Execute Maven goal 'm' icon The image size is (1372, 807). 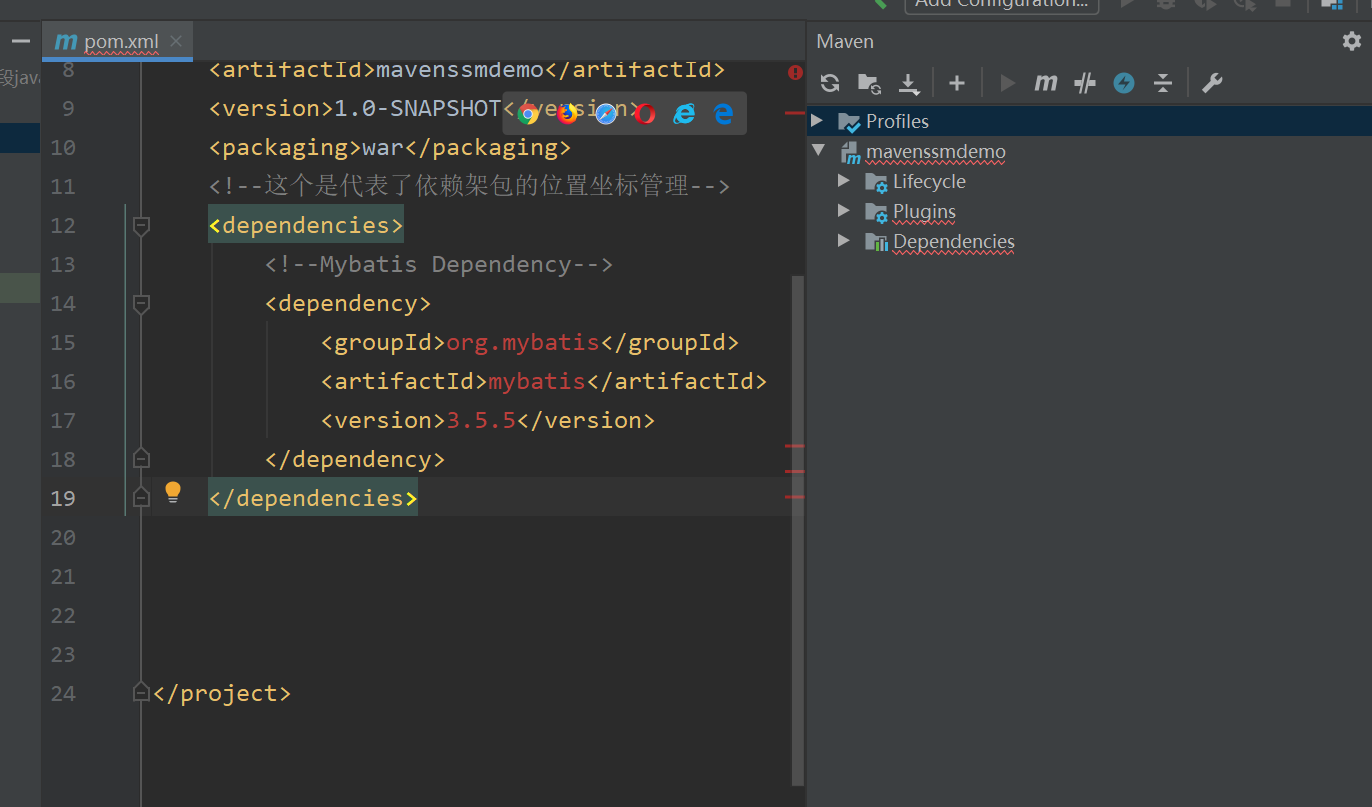(x=1046, y=83)
